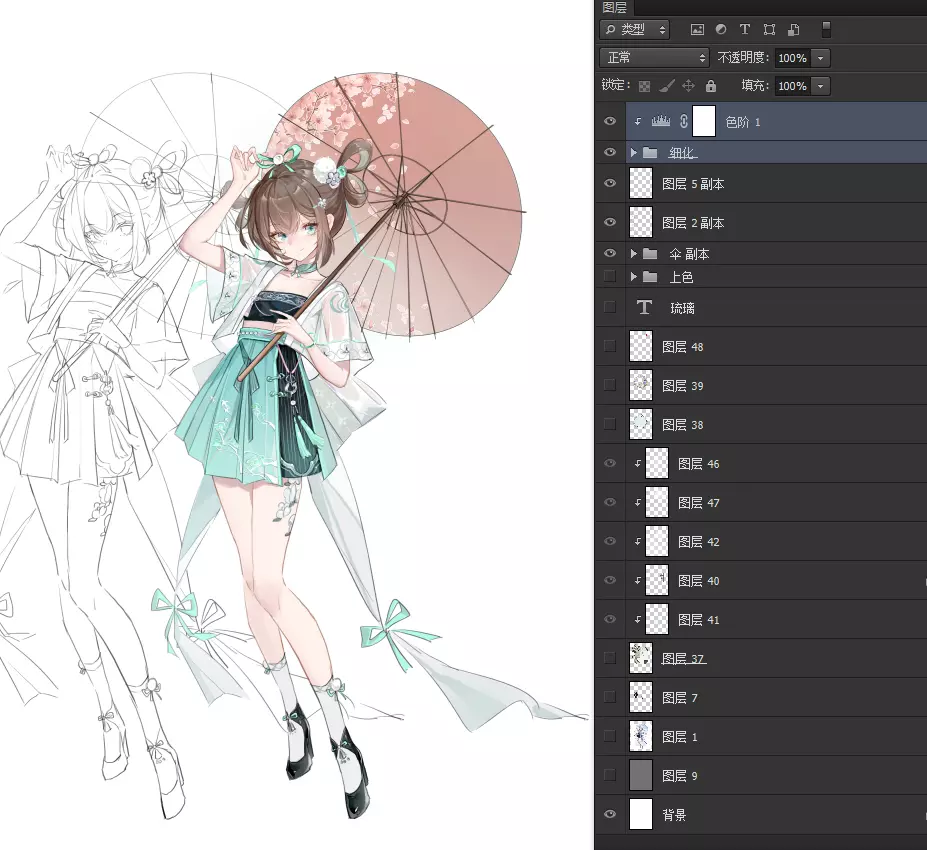Filter layers by adjustment layer icon
This screenshot has height=850, width=927.
[721, 29]
